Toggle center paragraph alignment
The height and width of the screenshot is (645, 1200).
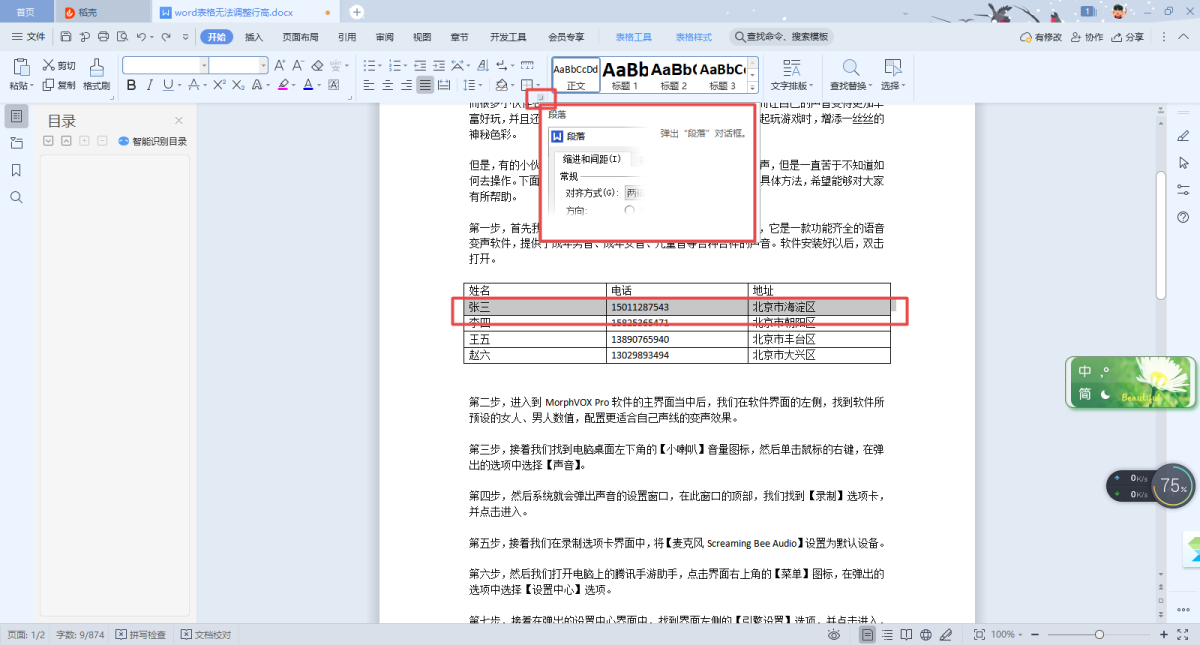click(x=388, y=85)
